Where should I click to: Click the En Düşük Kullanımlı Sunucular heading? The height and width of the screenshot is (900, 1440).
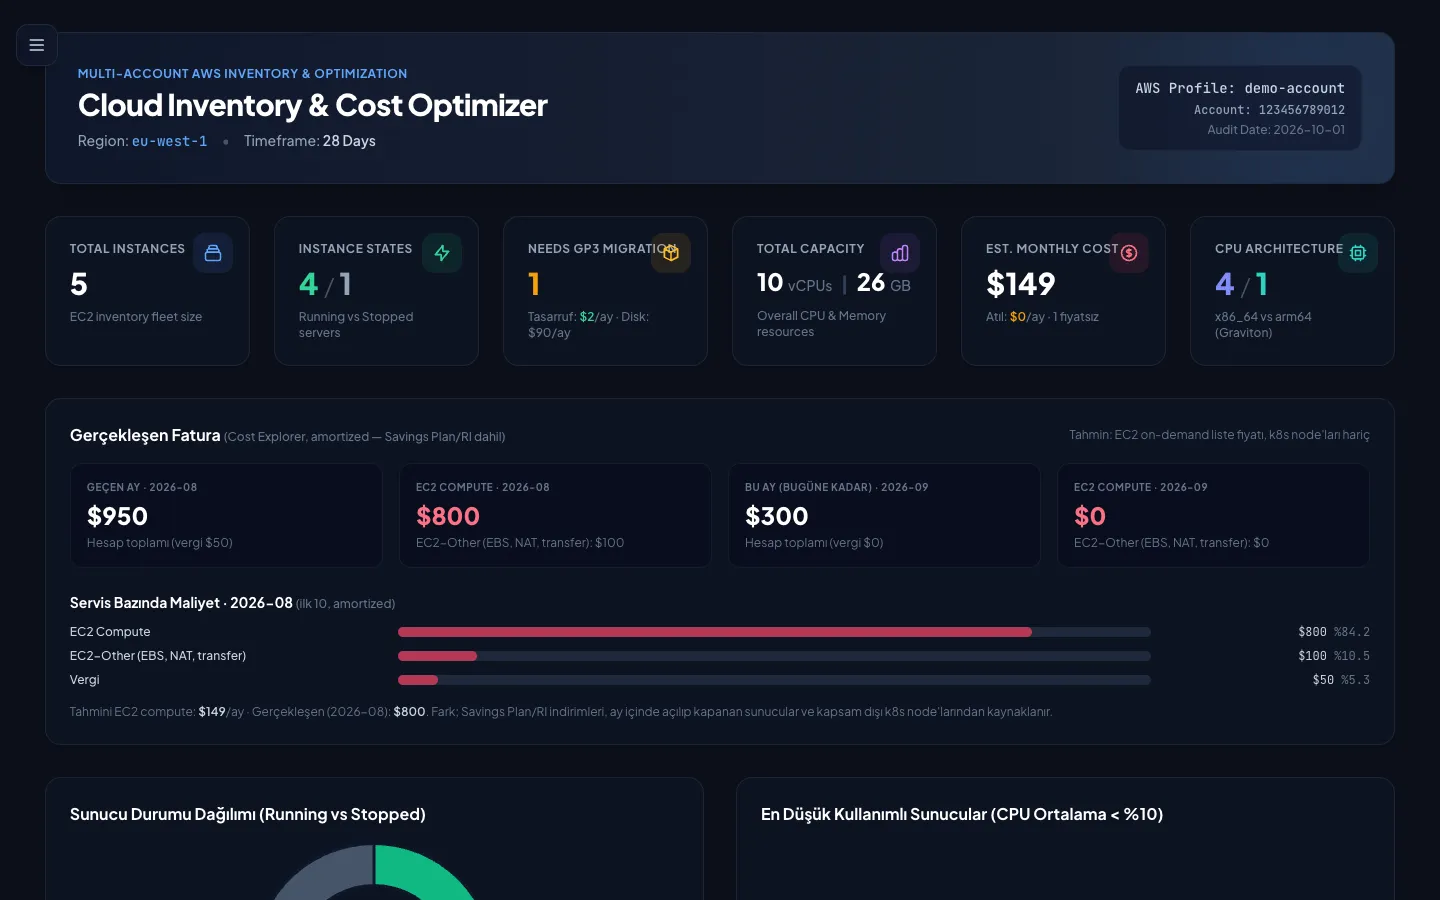[962, 814]
